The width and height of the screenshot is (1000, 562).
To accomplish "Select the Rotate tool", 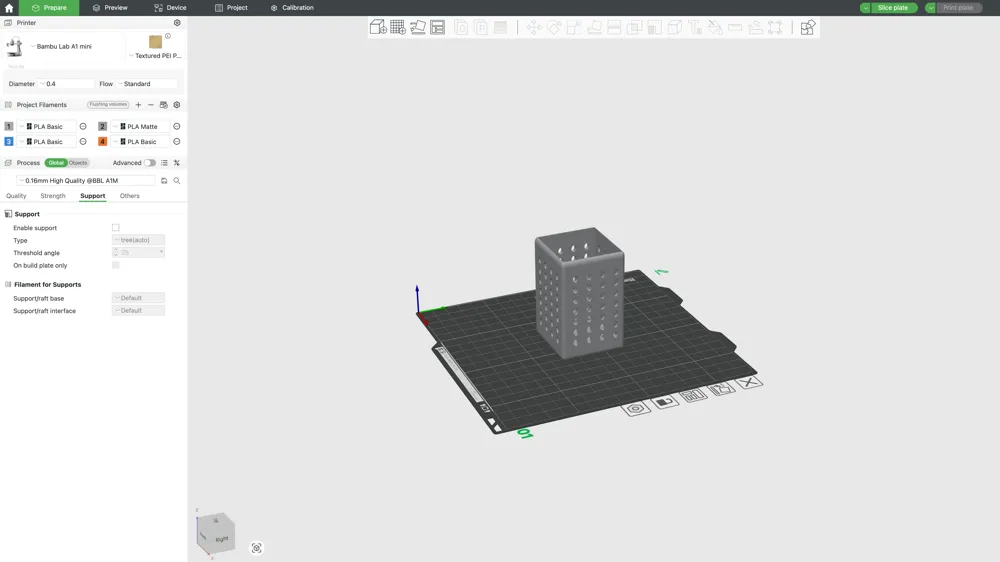I will [x=554, y=27].
